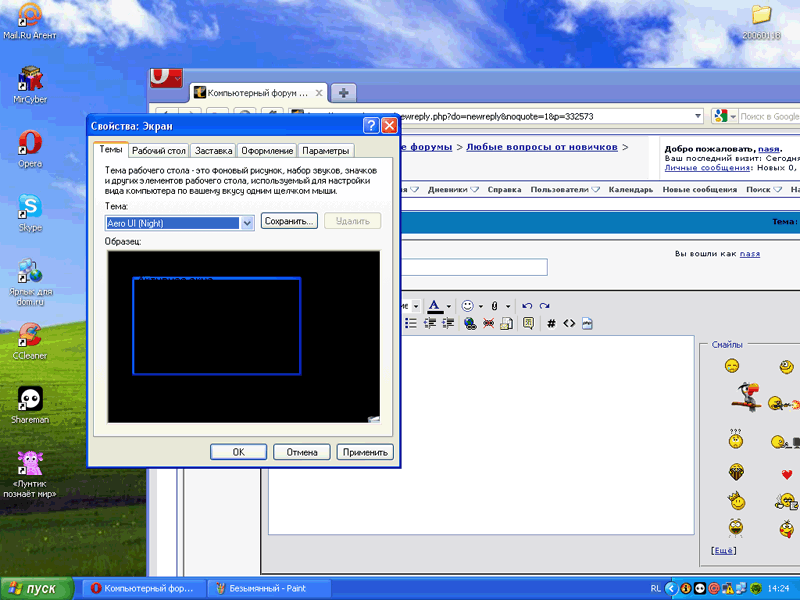
Task: Open the Shareman desktop icon
Action: [x=30, y=406]
